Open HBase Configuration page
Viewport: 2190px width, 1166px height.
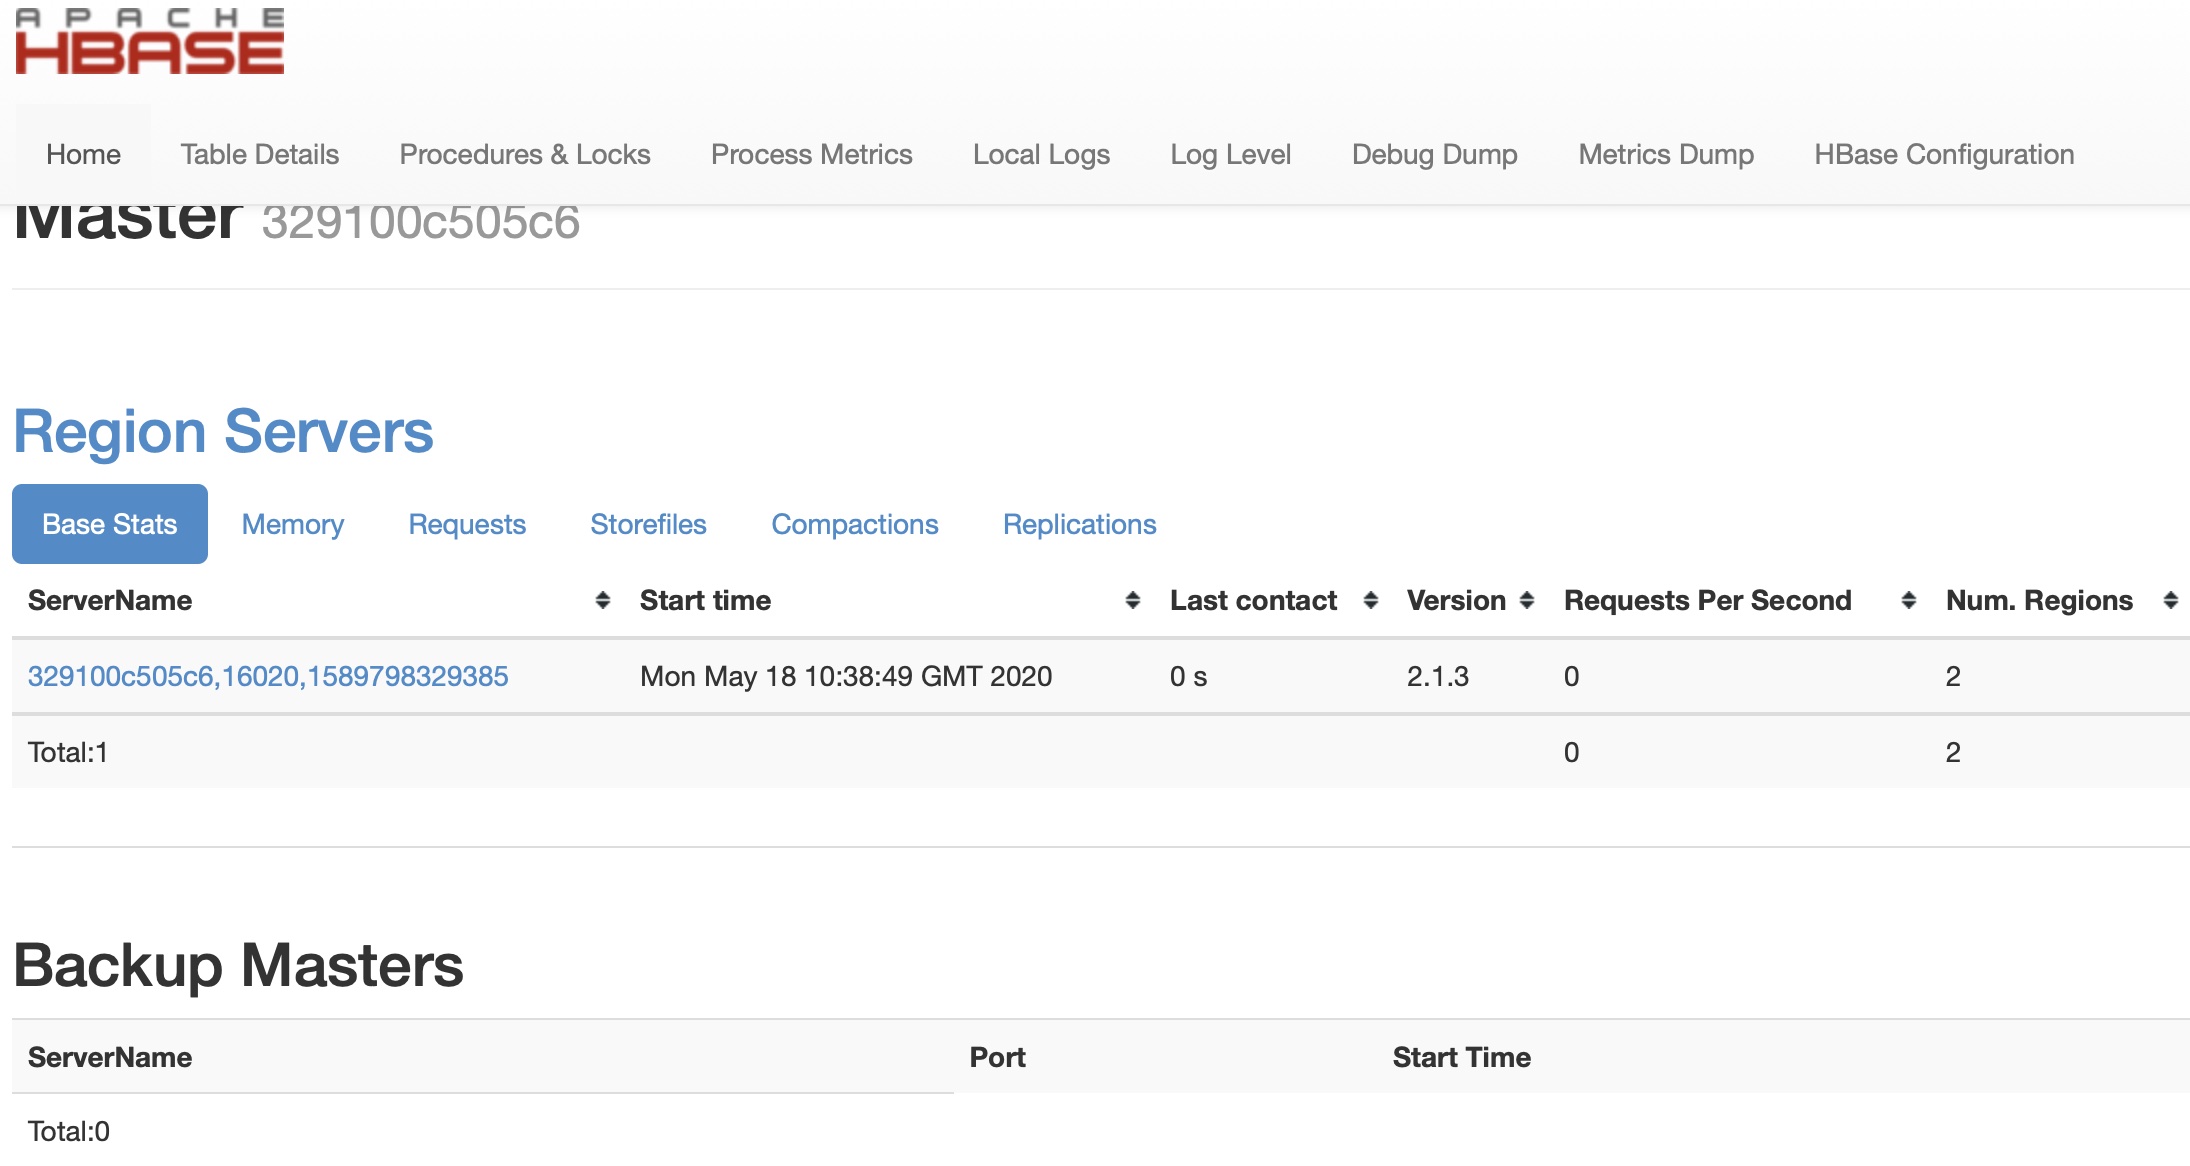[x=1944, y=155]
